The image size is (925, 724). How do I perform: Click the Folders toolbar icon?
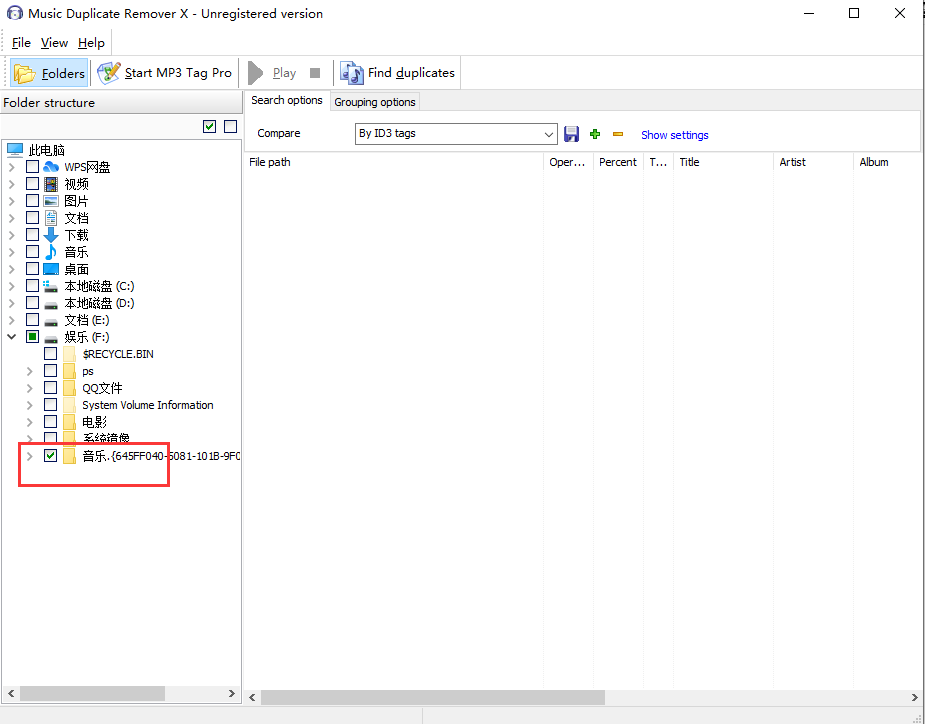pyautogui.click(x=49, y=73)
